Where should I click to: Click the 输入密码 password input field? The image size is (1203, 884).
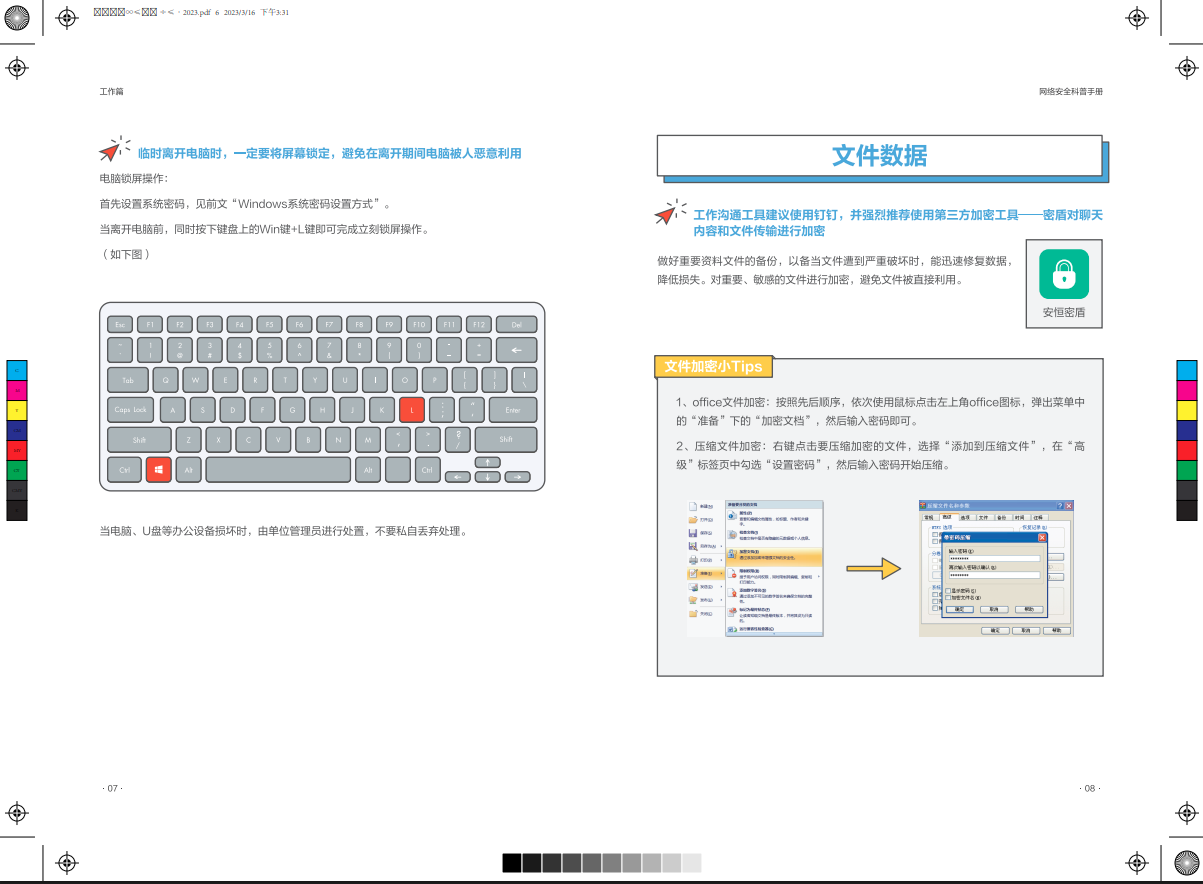click(x=993, y=558)
